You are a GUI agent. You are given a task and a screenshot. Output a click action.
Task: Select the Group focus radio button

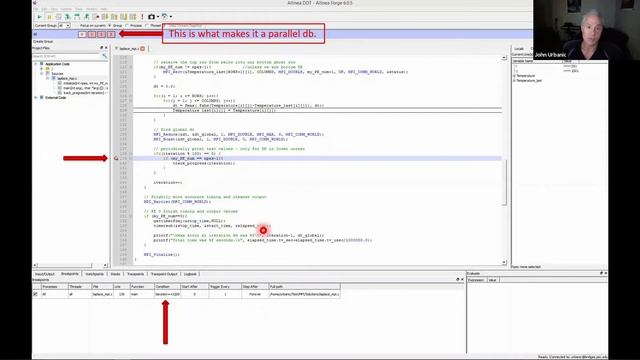click(x=110, y=26)
